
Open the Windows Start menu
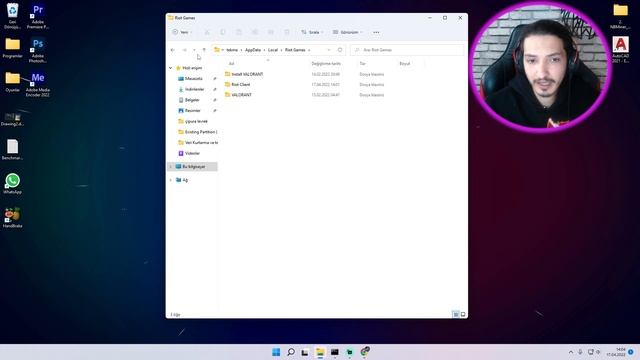276,352
